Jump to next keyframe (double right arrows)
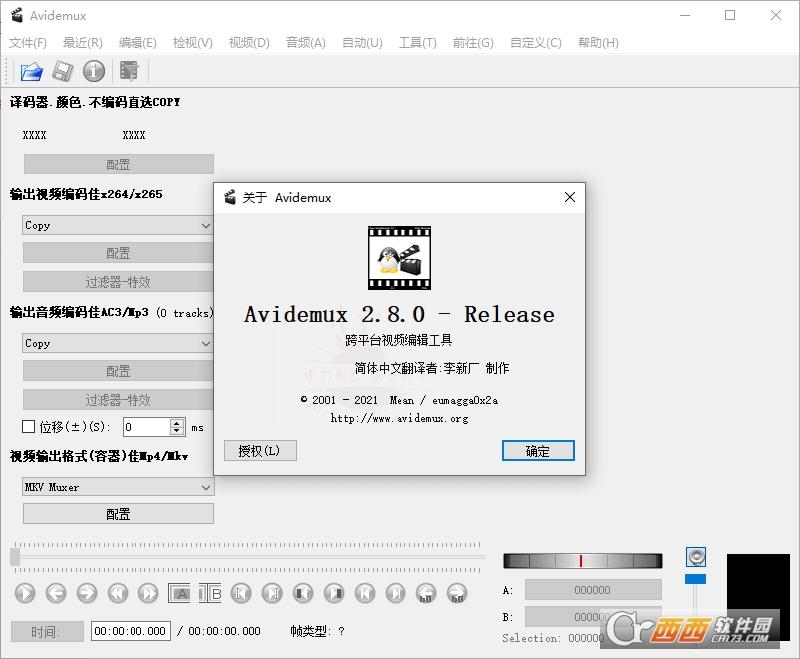Viewport: 800px width, 659px height. click(x=148, y=593)
